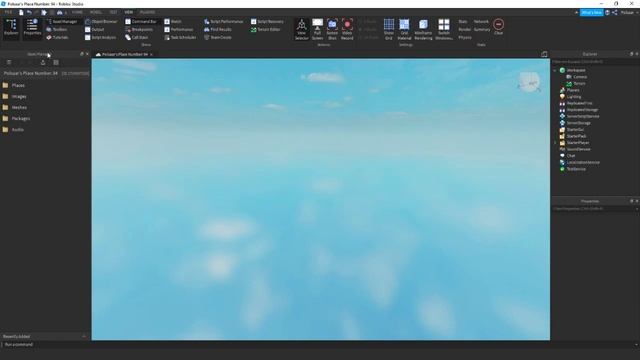Open Team Create panel
Screen dimensions: 640x360
[x=218, y=37]
